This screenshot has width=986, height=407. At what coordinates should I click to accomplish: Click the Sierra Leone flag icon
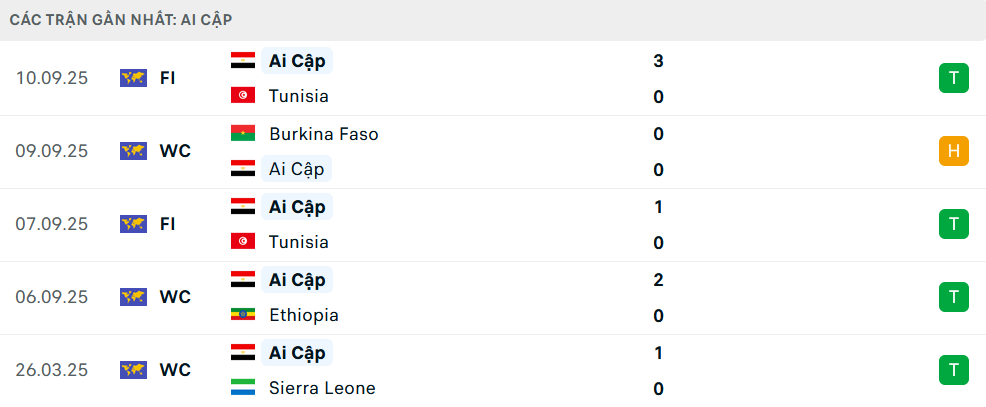pos(242,388)
